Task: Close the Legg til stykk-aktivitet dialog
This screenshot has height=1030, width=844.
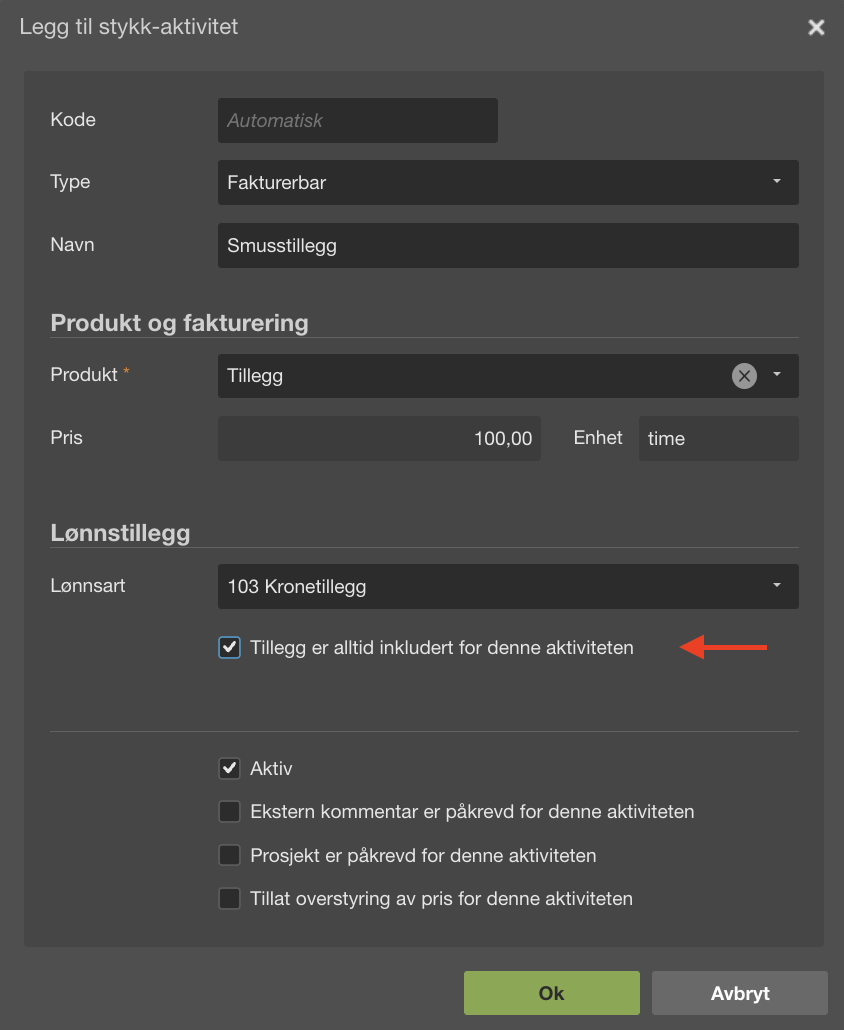Action: 816,27
